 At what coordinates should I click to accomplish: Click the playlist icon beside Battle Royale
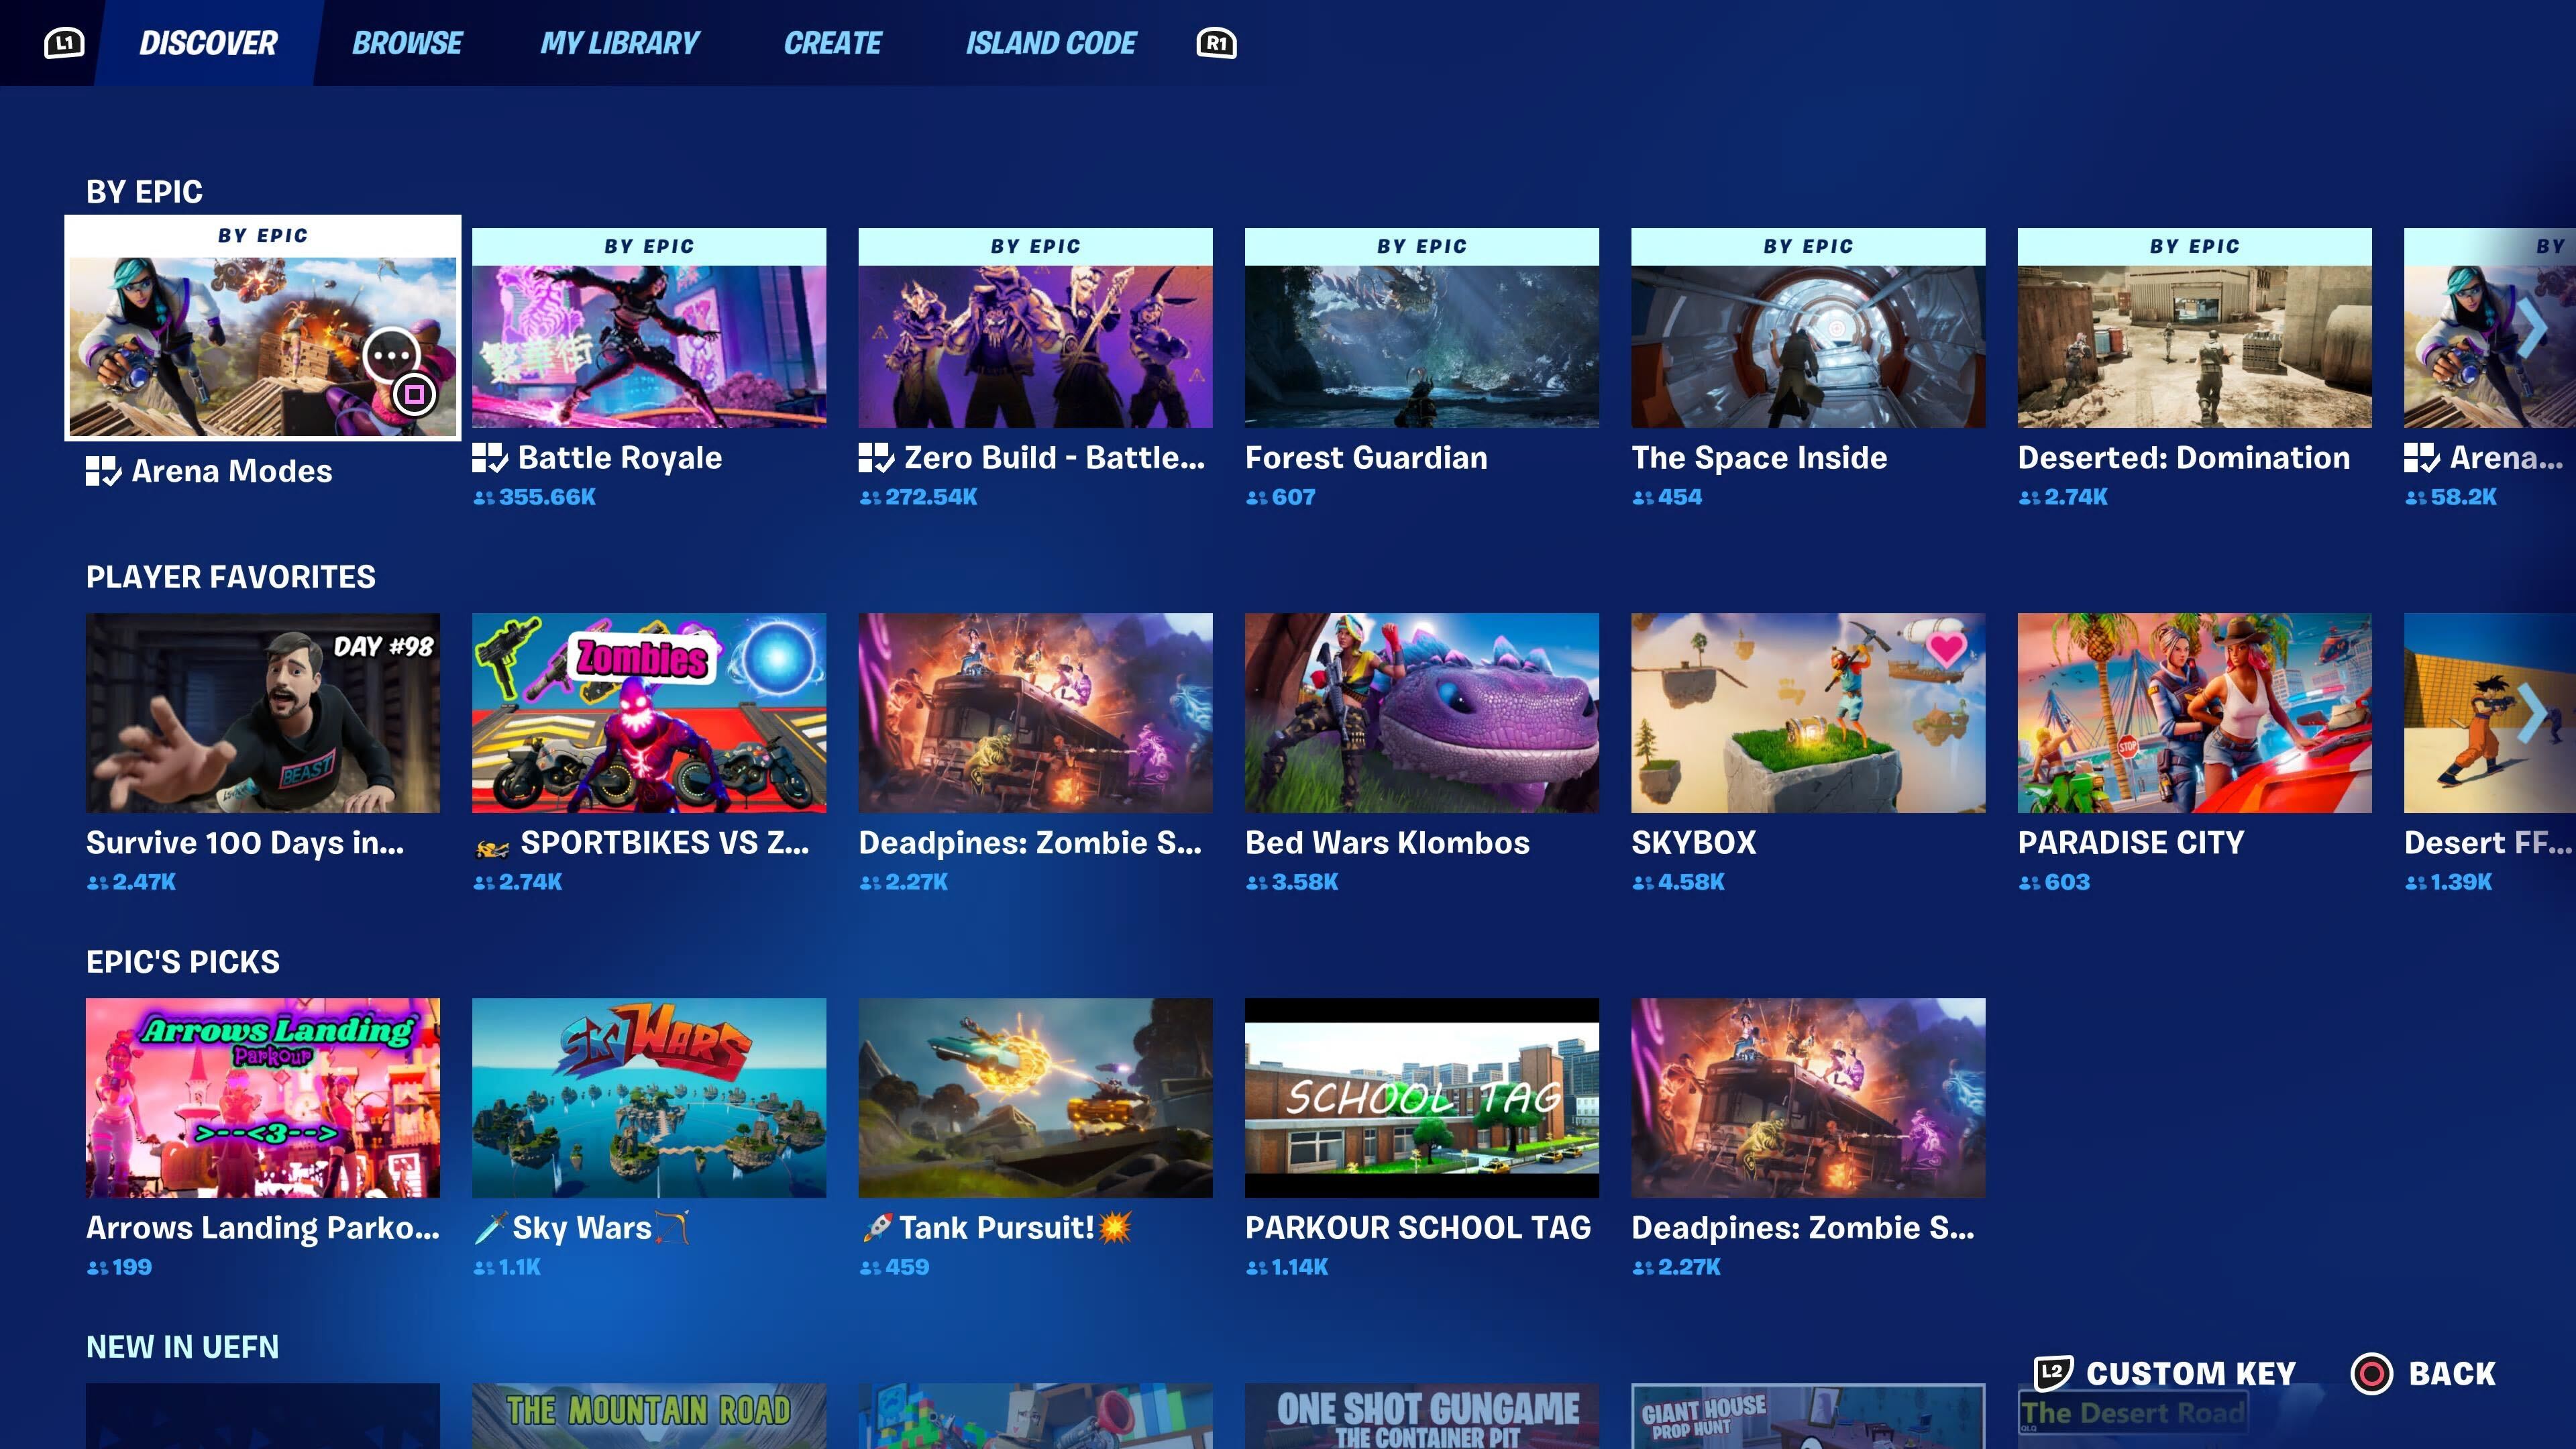click(490, 458)
